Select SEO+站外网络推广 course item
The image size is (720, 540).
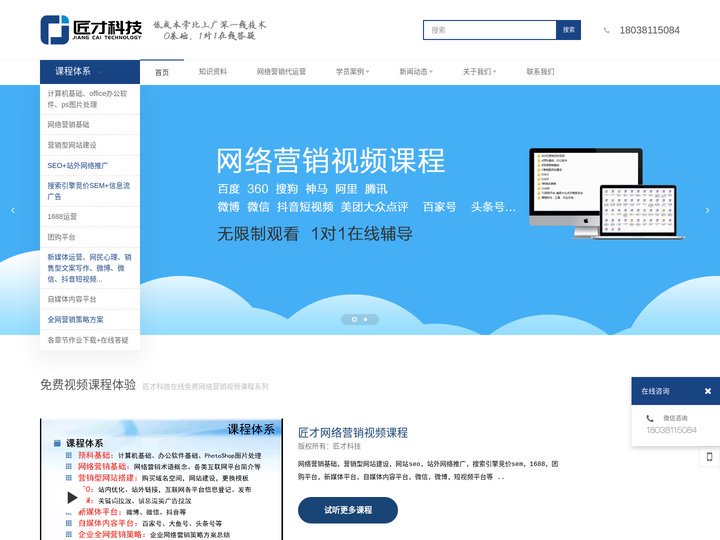coord(90,165)
